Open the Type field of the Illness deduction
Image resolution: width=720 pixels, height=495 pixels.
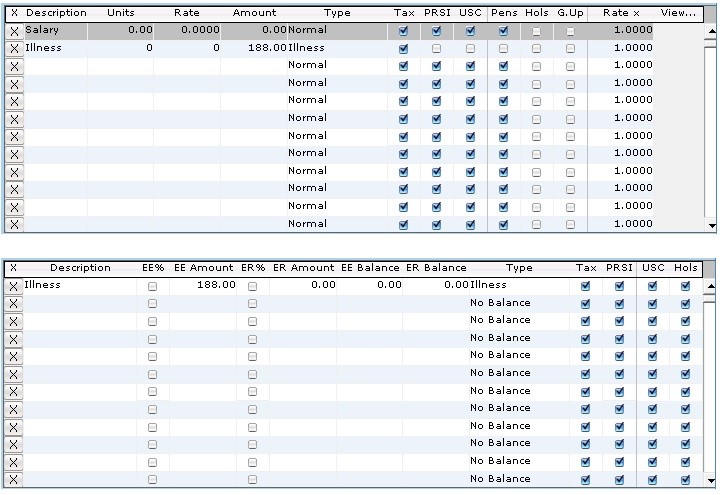point(518,286)
